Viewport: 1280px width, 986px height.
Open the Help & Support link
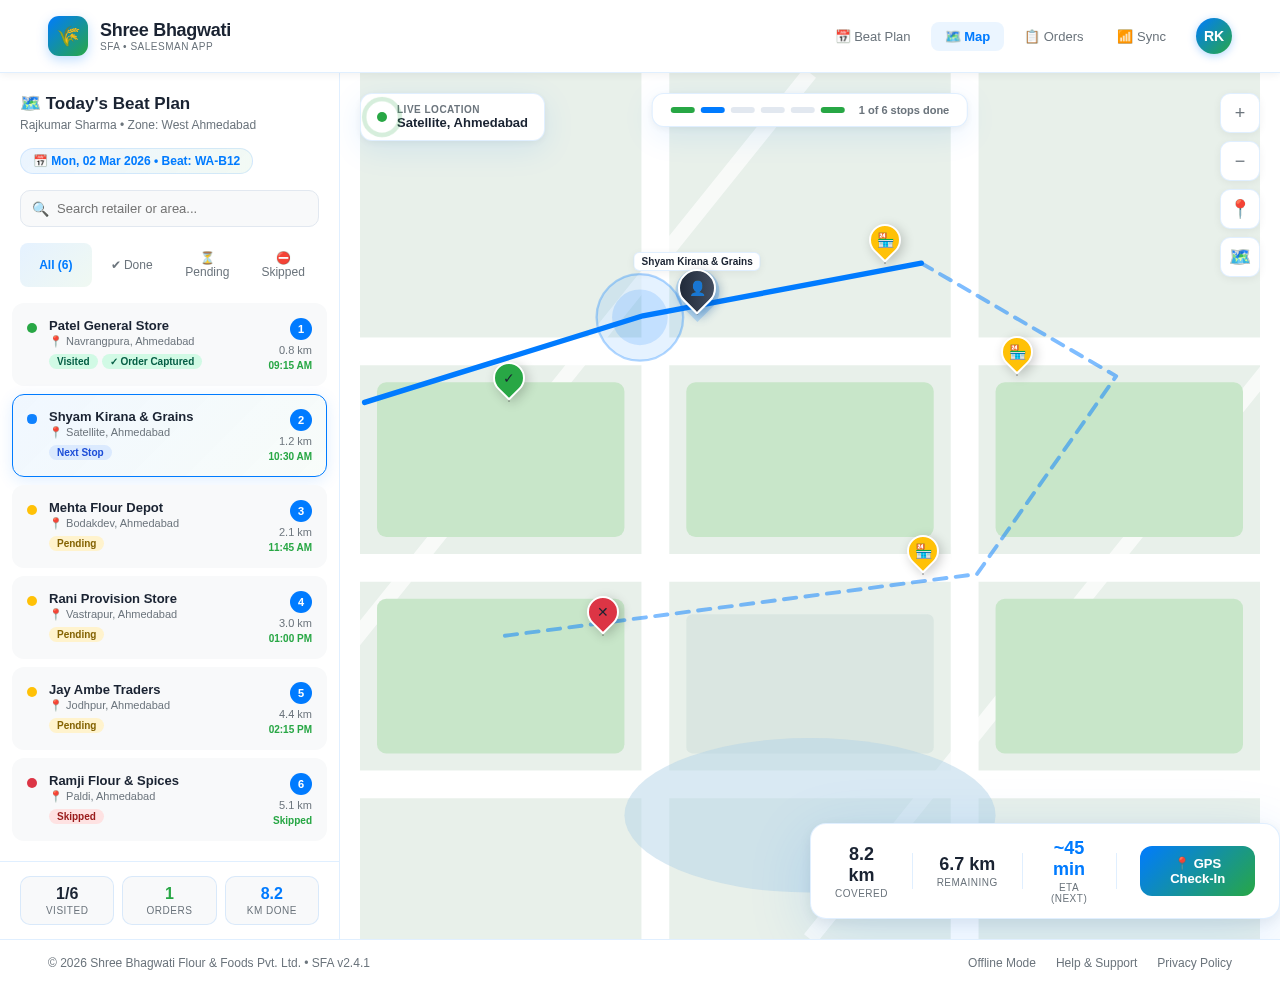point(1096,963)
